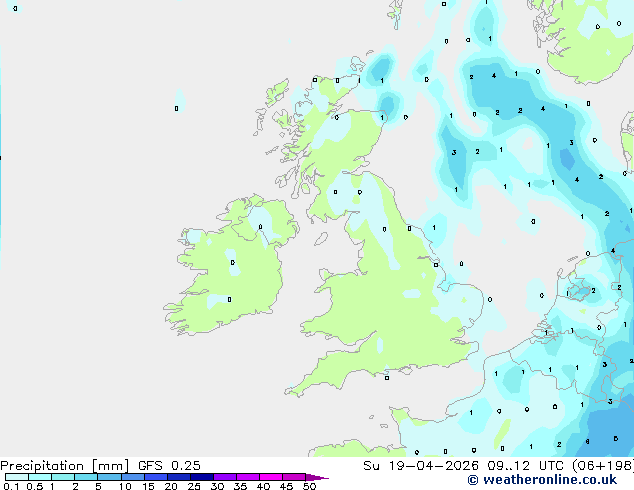Click the 10 to 15 mm legend swatch
This screenshot has width=634, height=490.
[x=133, y=477]
